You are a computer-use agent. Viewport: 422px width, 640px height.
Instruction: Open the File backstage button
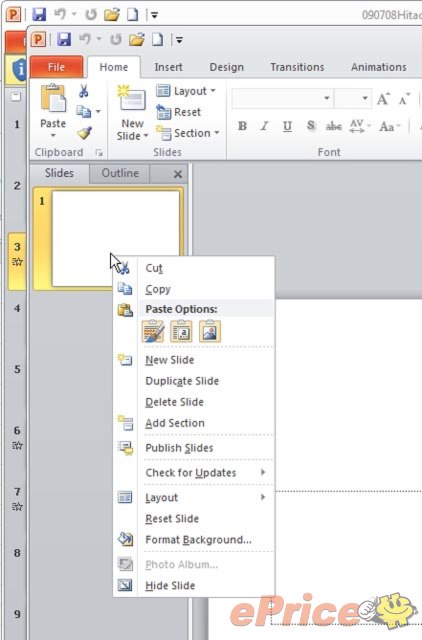56,67
